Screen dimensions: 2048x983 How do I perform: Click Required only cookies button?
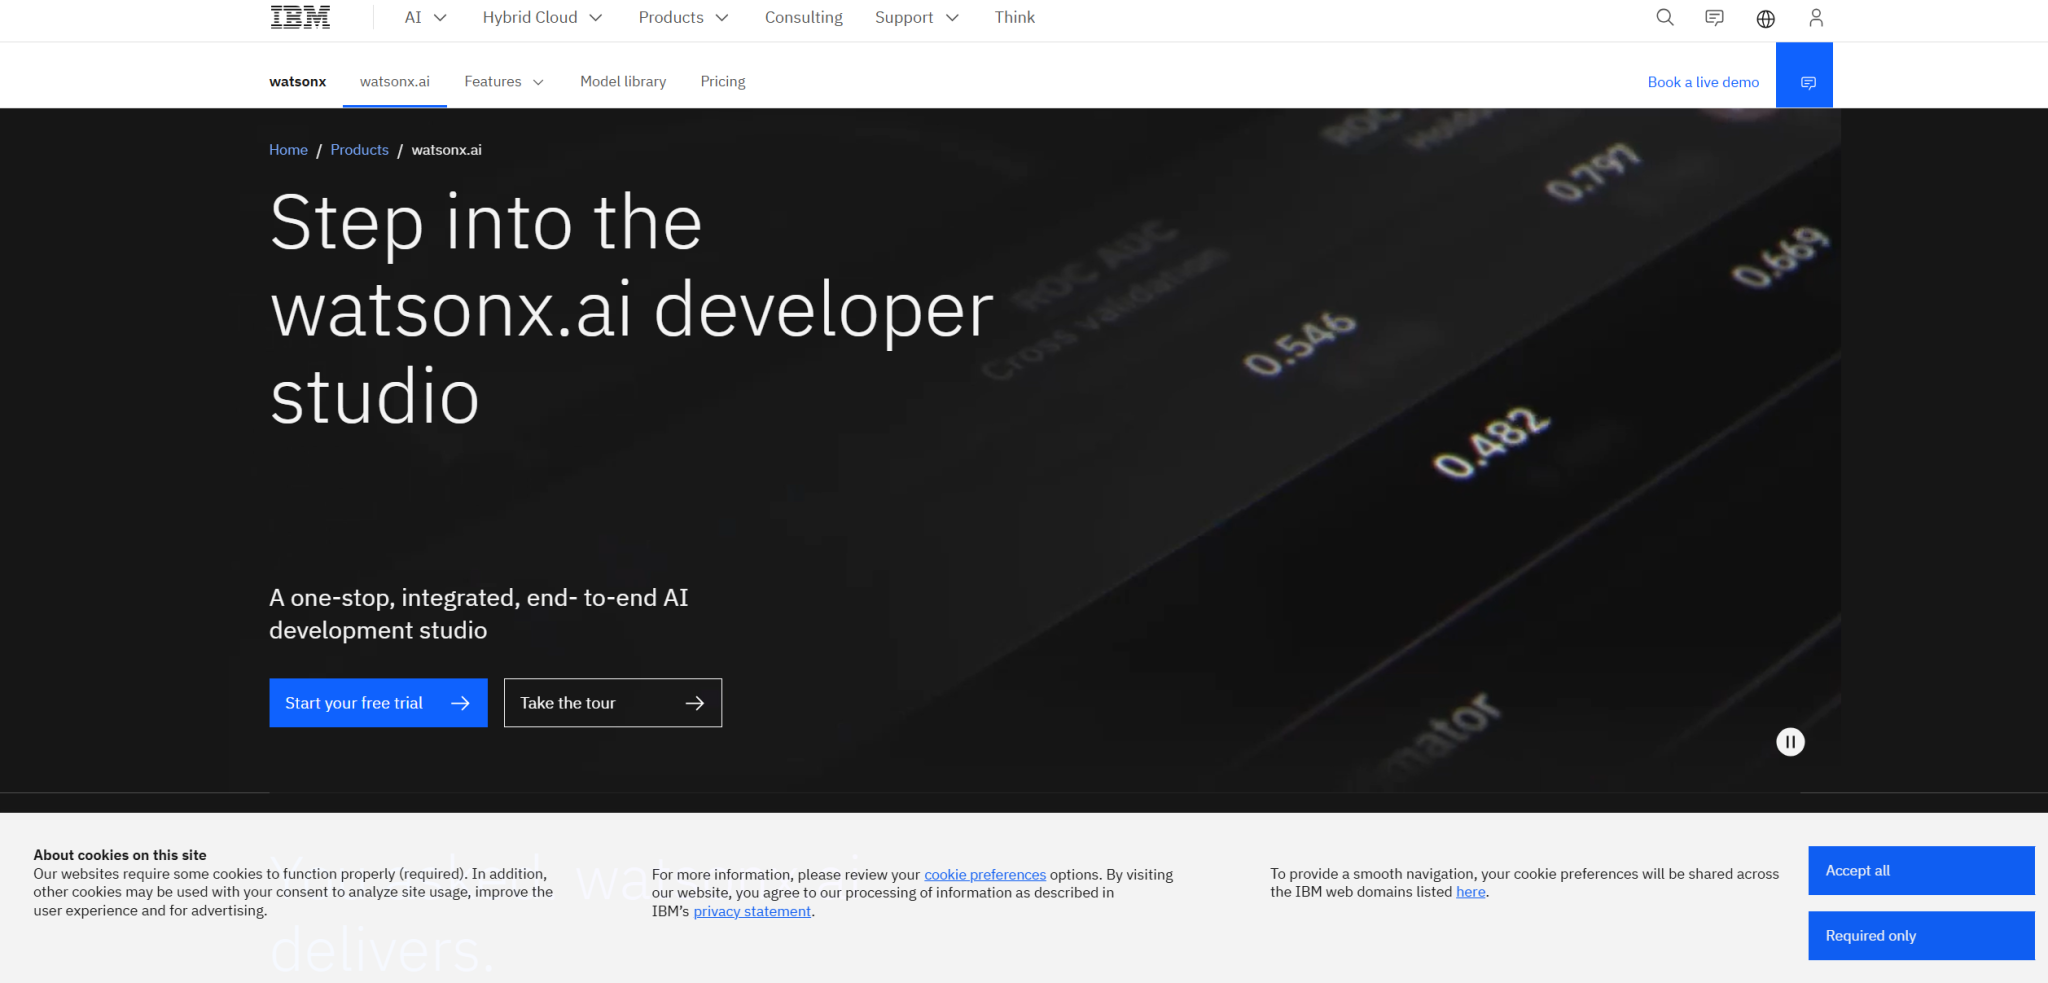click(1921, 935)
